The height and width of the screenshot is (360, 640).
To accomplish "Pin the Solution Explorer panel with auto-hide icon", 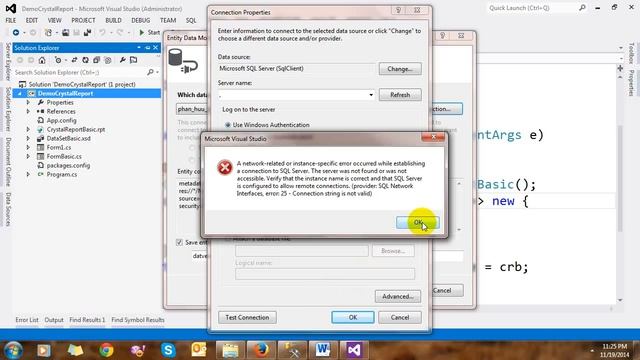I will pos(147,48).
